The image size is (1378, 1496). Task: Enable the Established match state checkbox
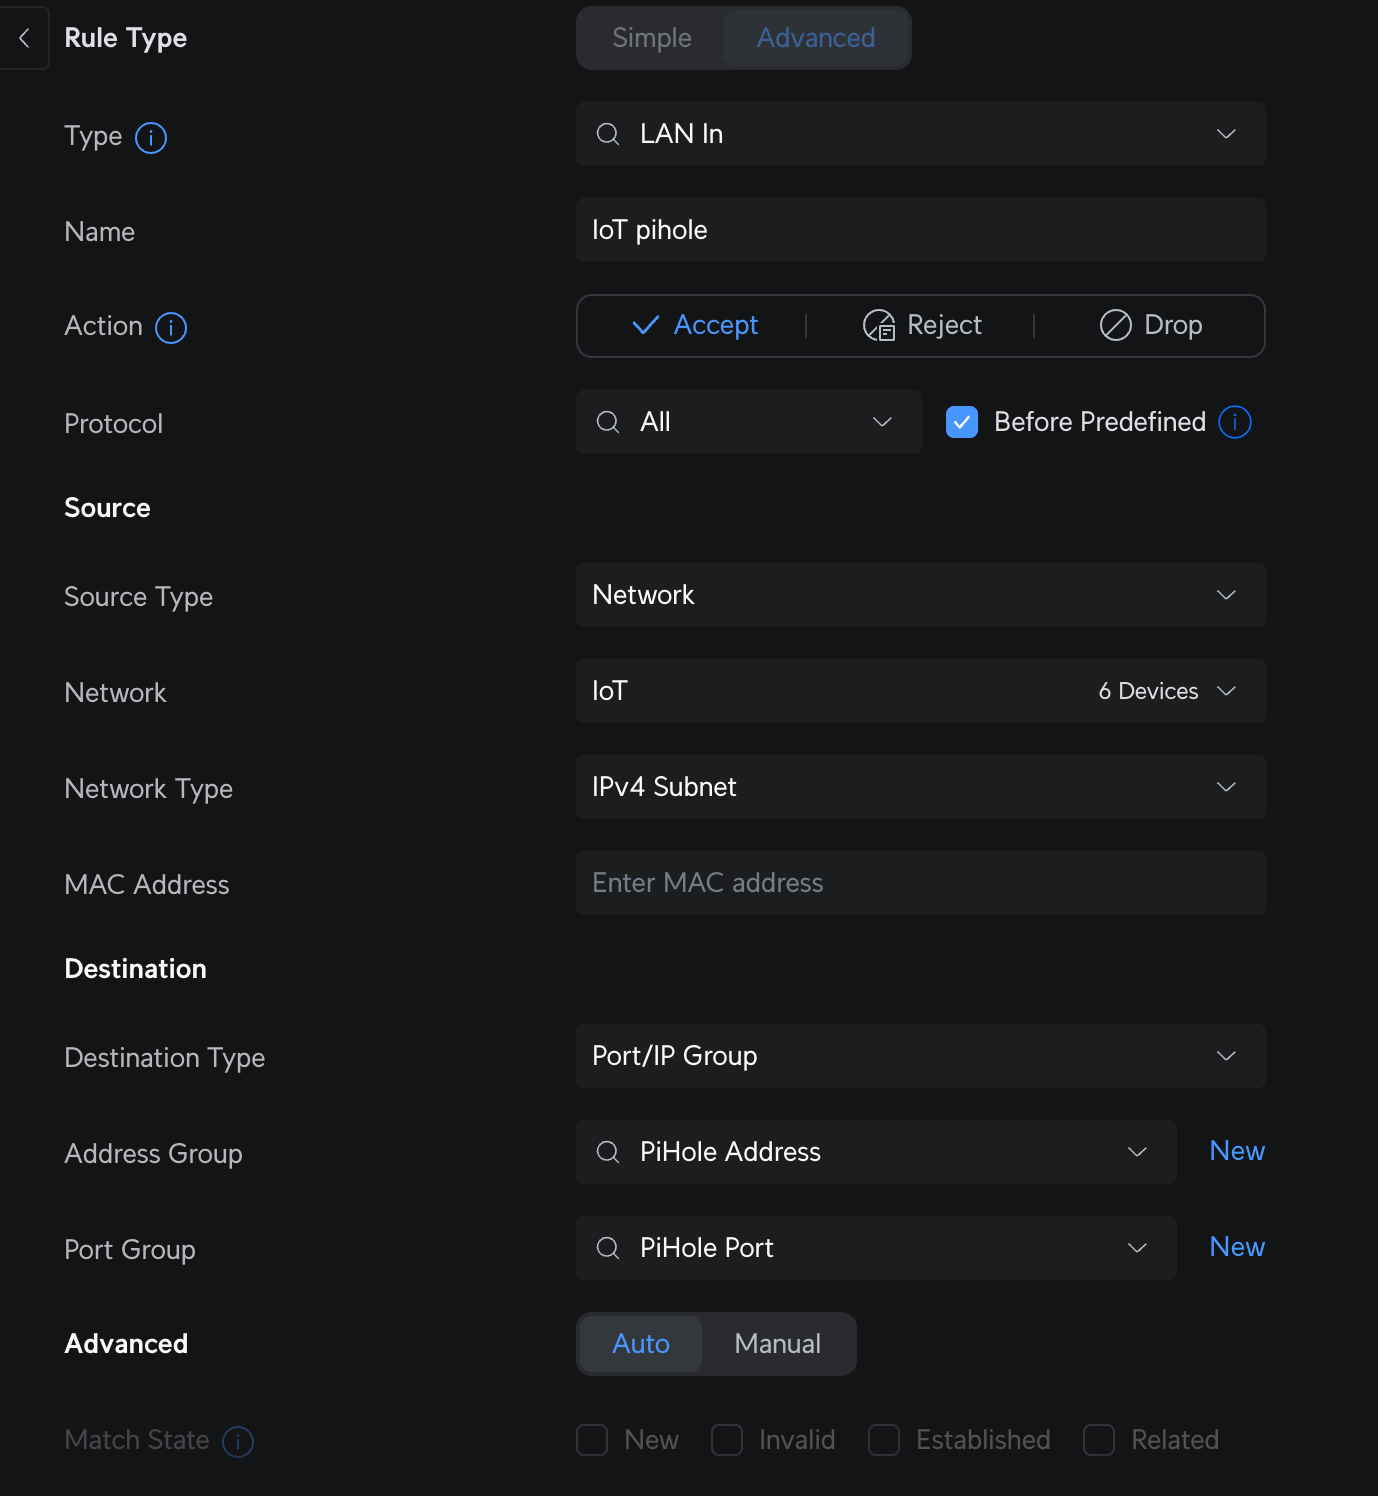[884, 1440]
